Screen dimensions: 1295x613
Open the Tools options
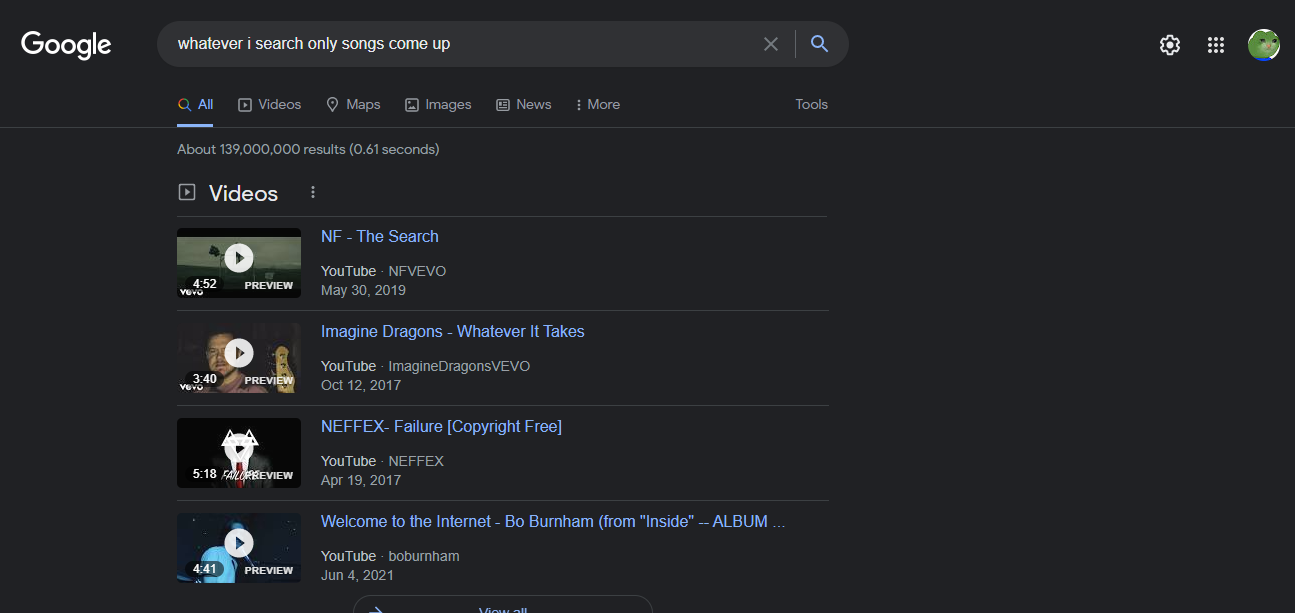pyautogui.click(x=811, y=104)
